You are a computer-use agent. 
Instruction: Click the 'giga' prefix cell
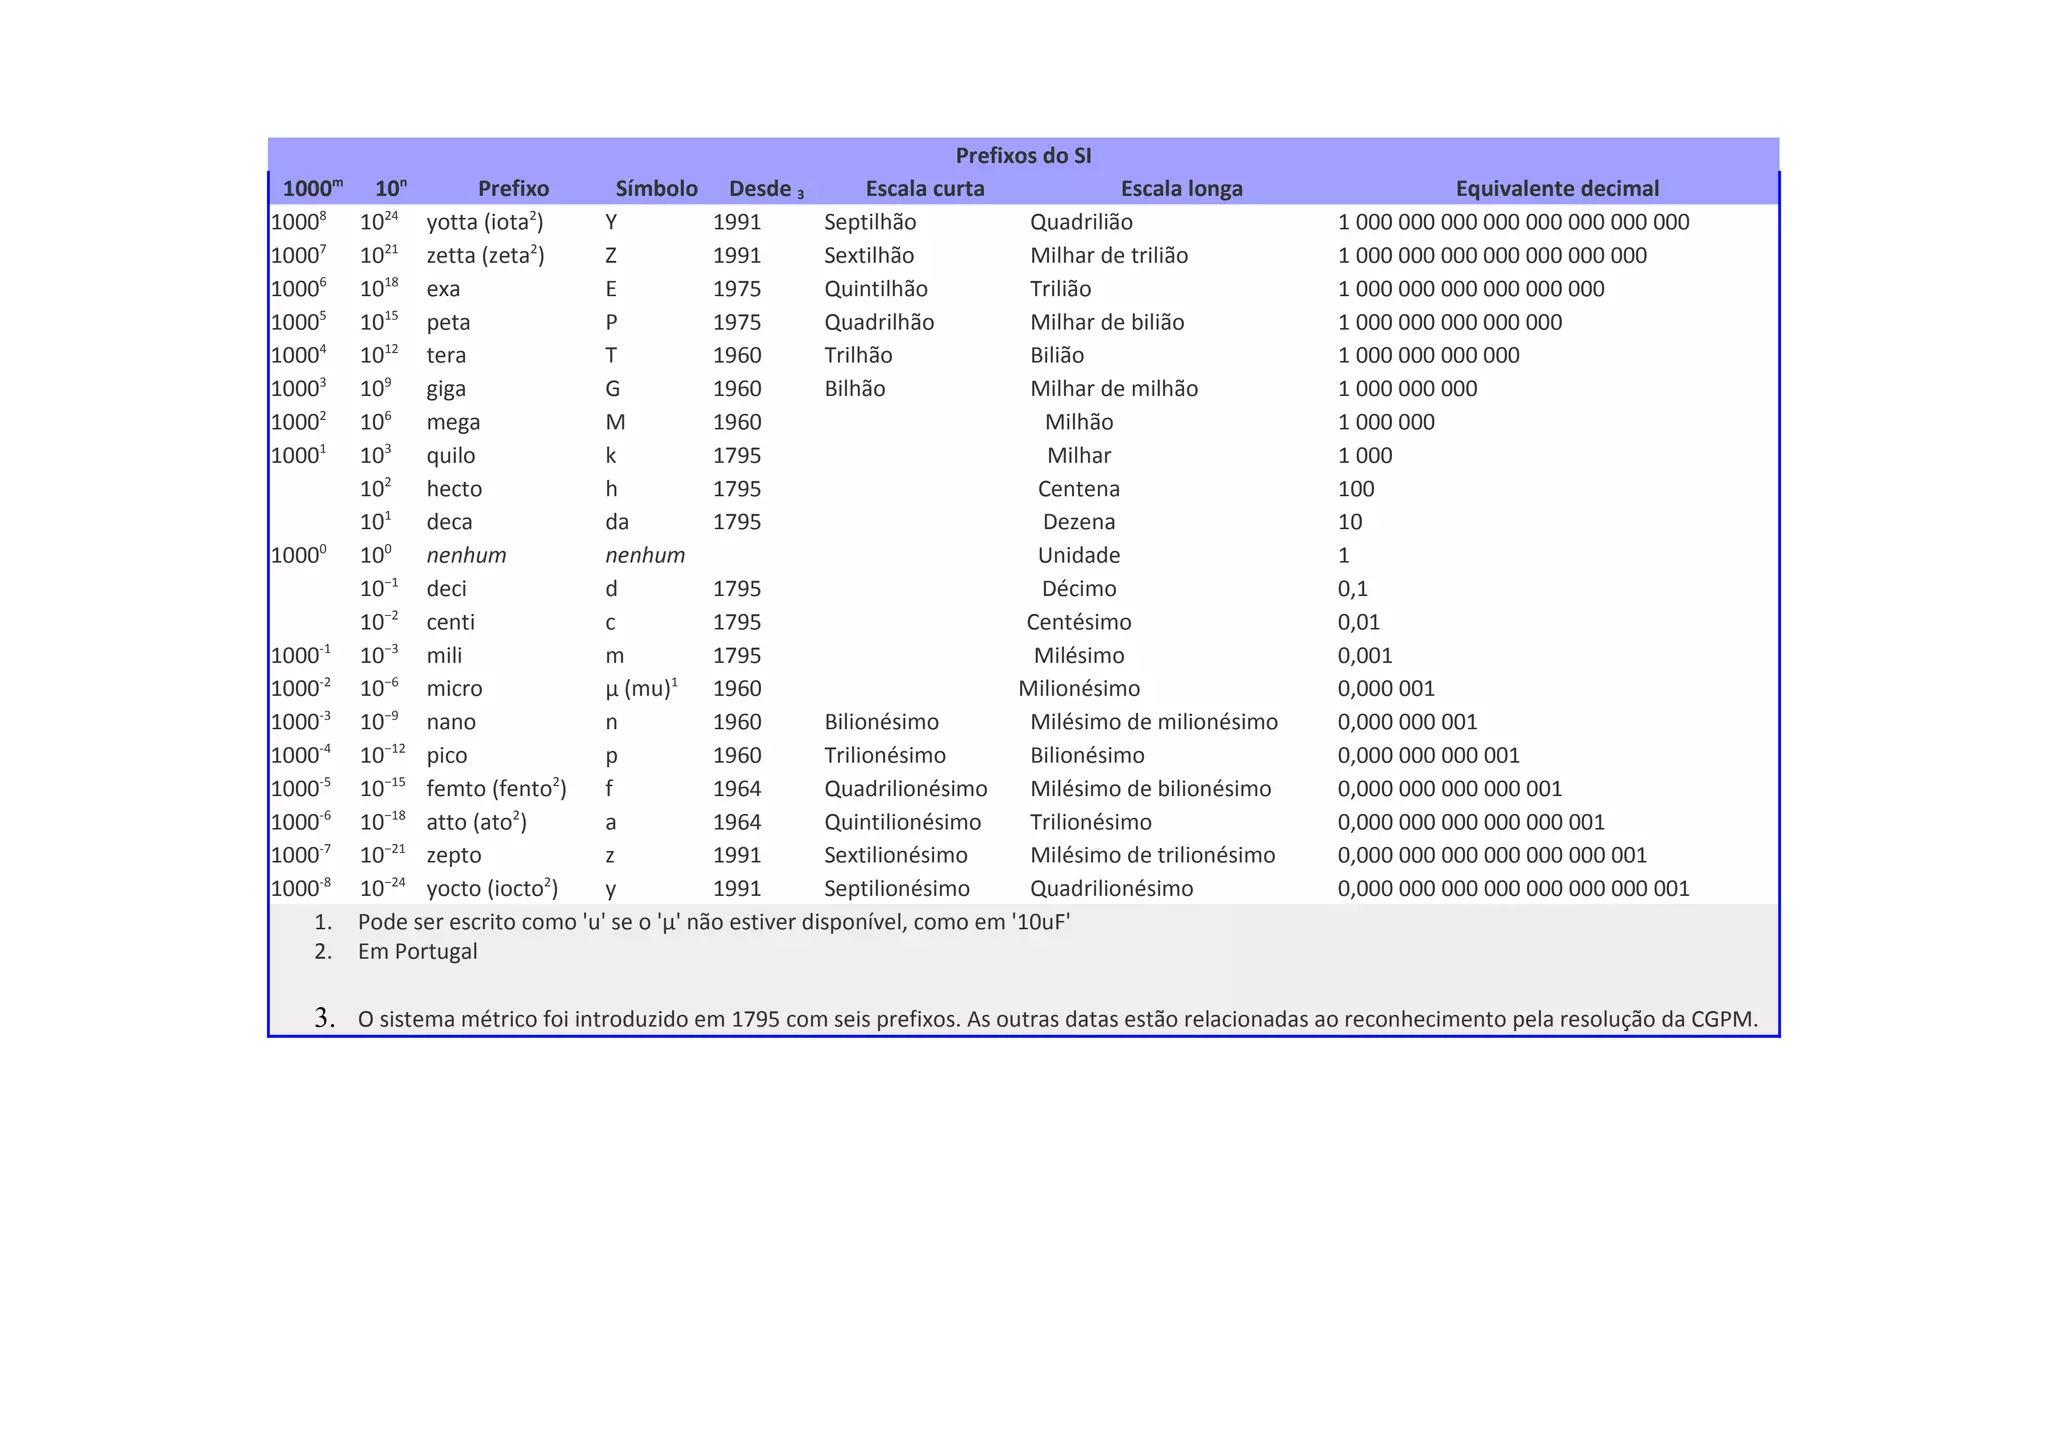point(446,389)
